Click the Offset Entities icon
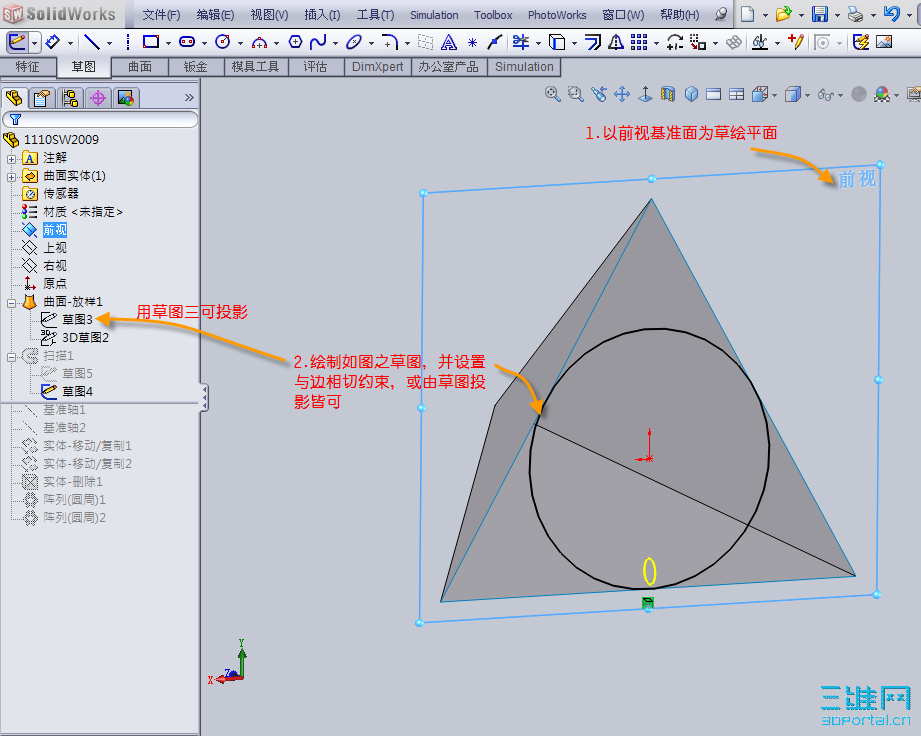The image size is (921, 736). tap(593, 42)
